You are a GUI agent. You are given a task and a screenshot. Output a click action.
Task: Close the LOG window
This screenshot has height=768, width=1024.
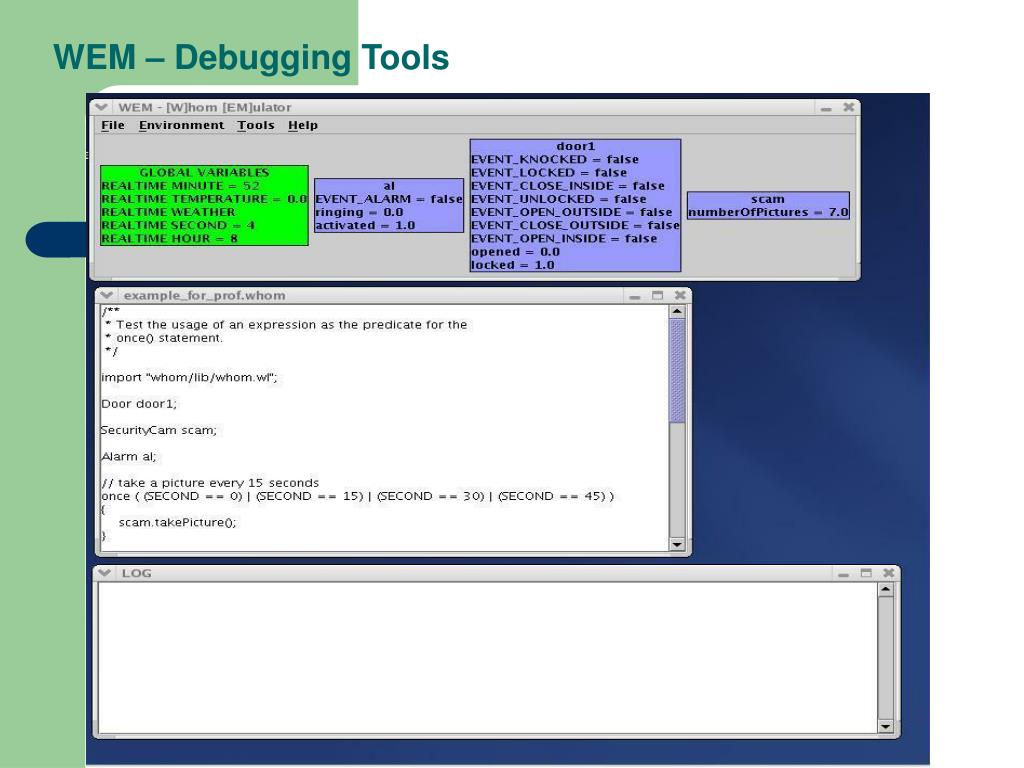(x=888, y=573)
